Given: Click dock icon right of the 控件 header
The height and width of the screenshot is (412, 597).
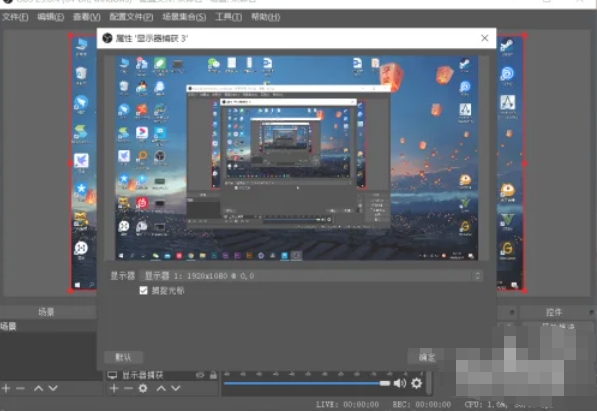Looking at the screenshot, I should pos(591,312).
